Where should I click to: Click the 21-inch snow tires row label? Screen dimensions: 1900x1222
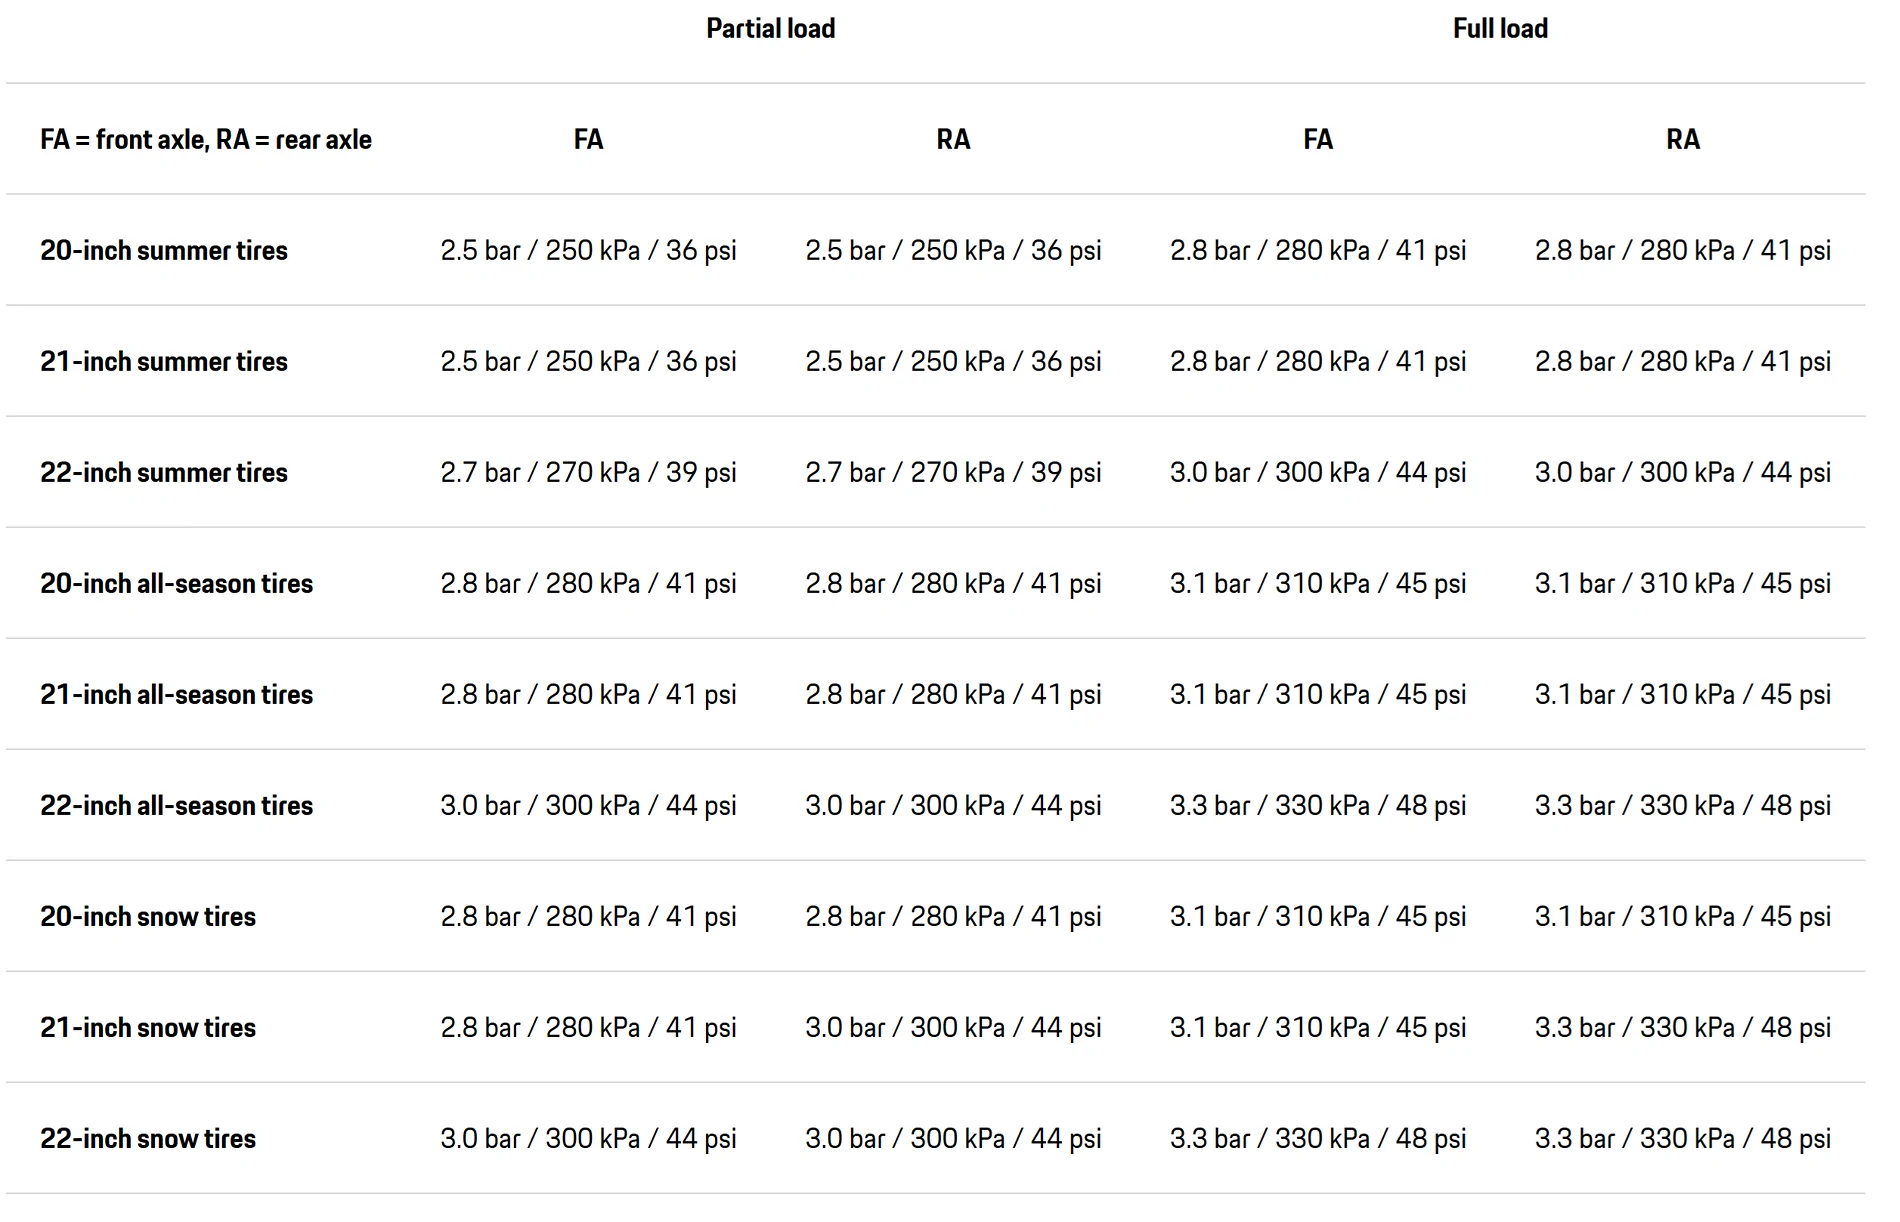click(148, 1028)
